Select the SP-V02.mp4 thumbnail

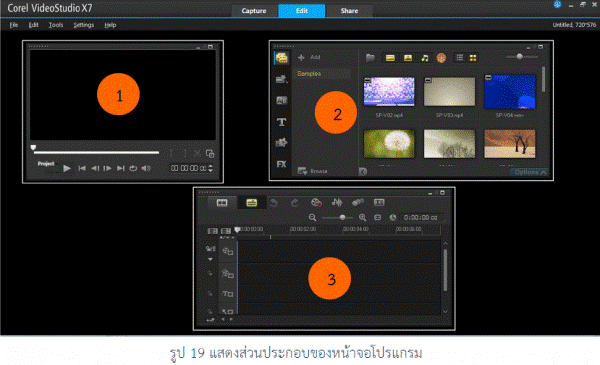(x=389, y=92)
